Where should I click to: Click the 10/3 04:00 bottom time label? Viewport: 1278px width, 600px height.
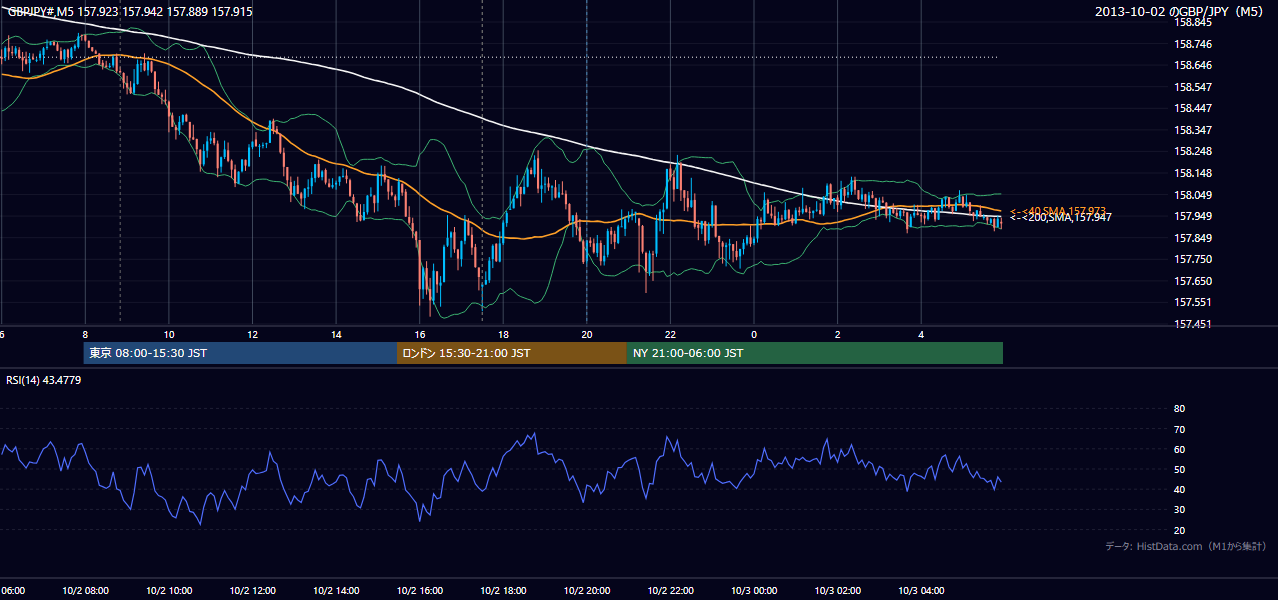coord(920,591)
